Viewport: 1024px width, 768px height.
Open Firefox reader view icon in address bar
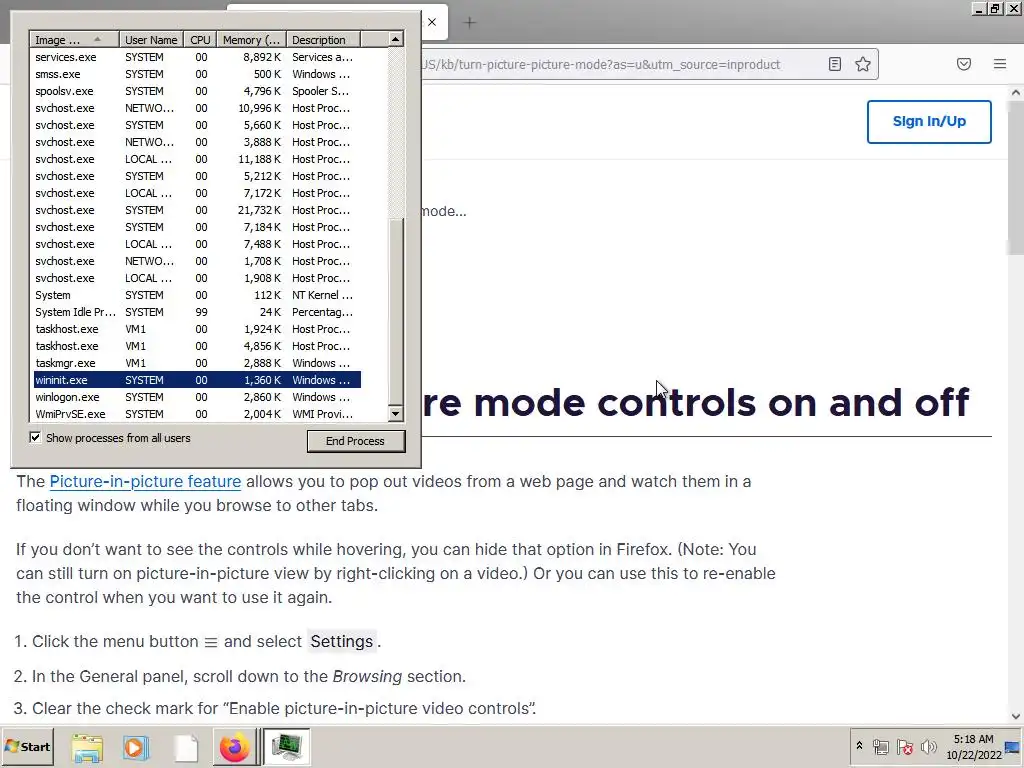tap(835, 64)
